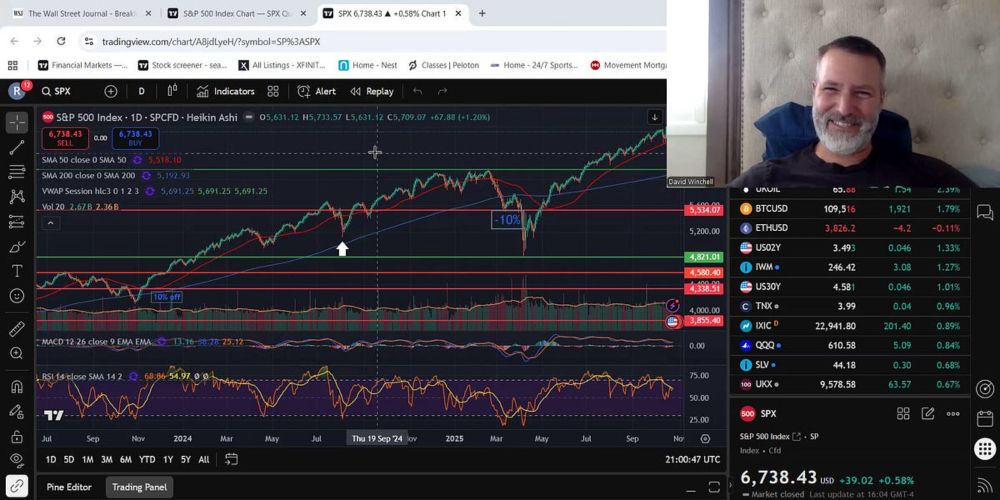Screen dimensions: 1000x500
Task: Set chart range to 1D
Action: pyautogui.click(x=51, y=459)
